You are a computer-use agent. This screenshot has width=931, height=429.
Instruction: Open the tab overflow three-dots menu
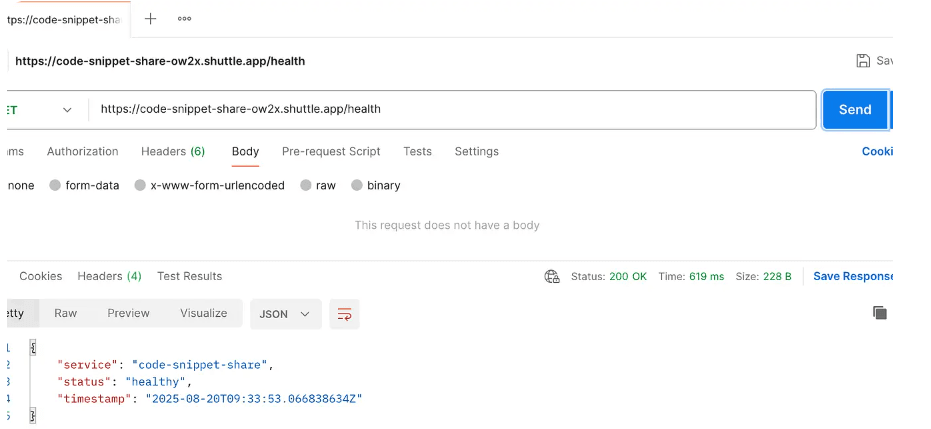pos(184,18)
